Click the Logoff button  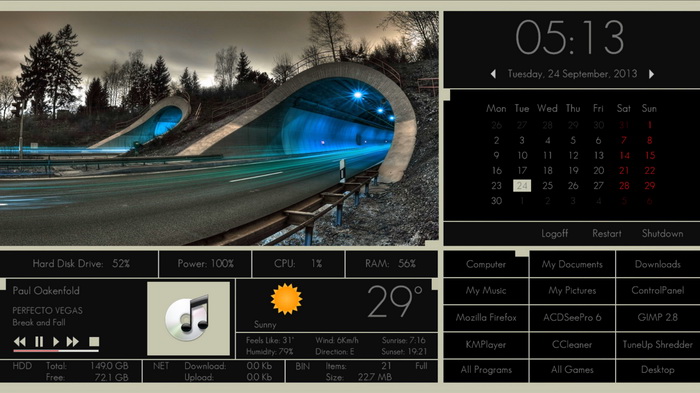(x=554, y=234)
